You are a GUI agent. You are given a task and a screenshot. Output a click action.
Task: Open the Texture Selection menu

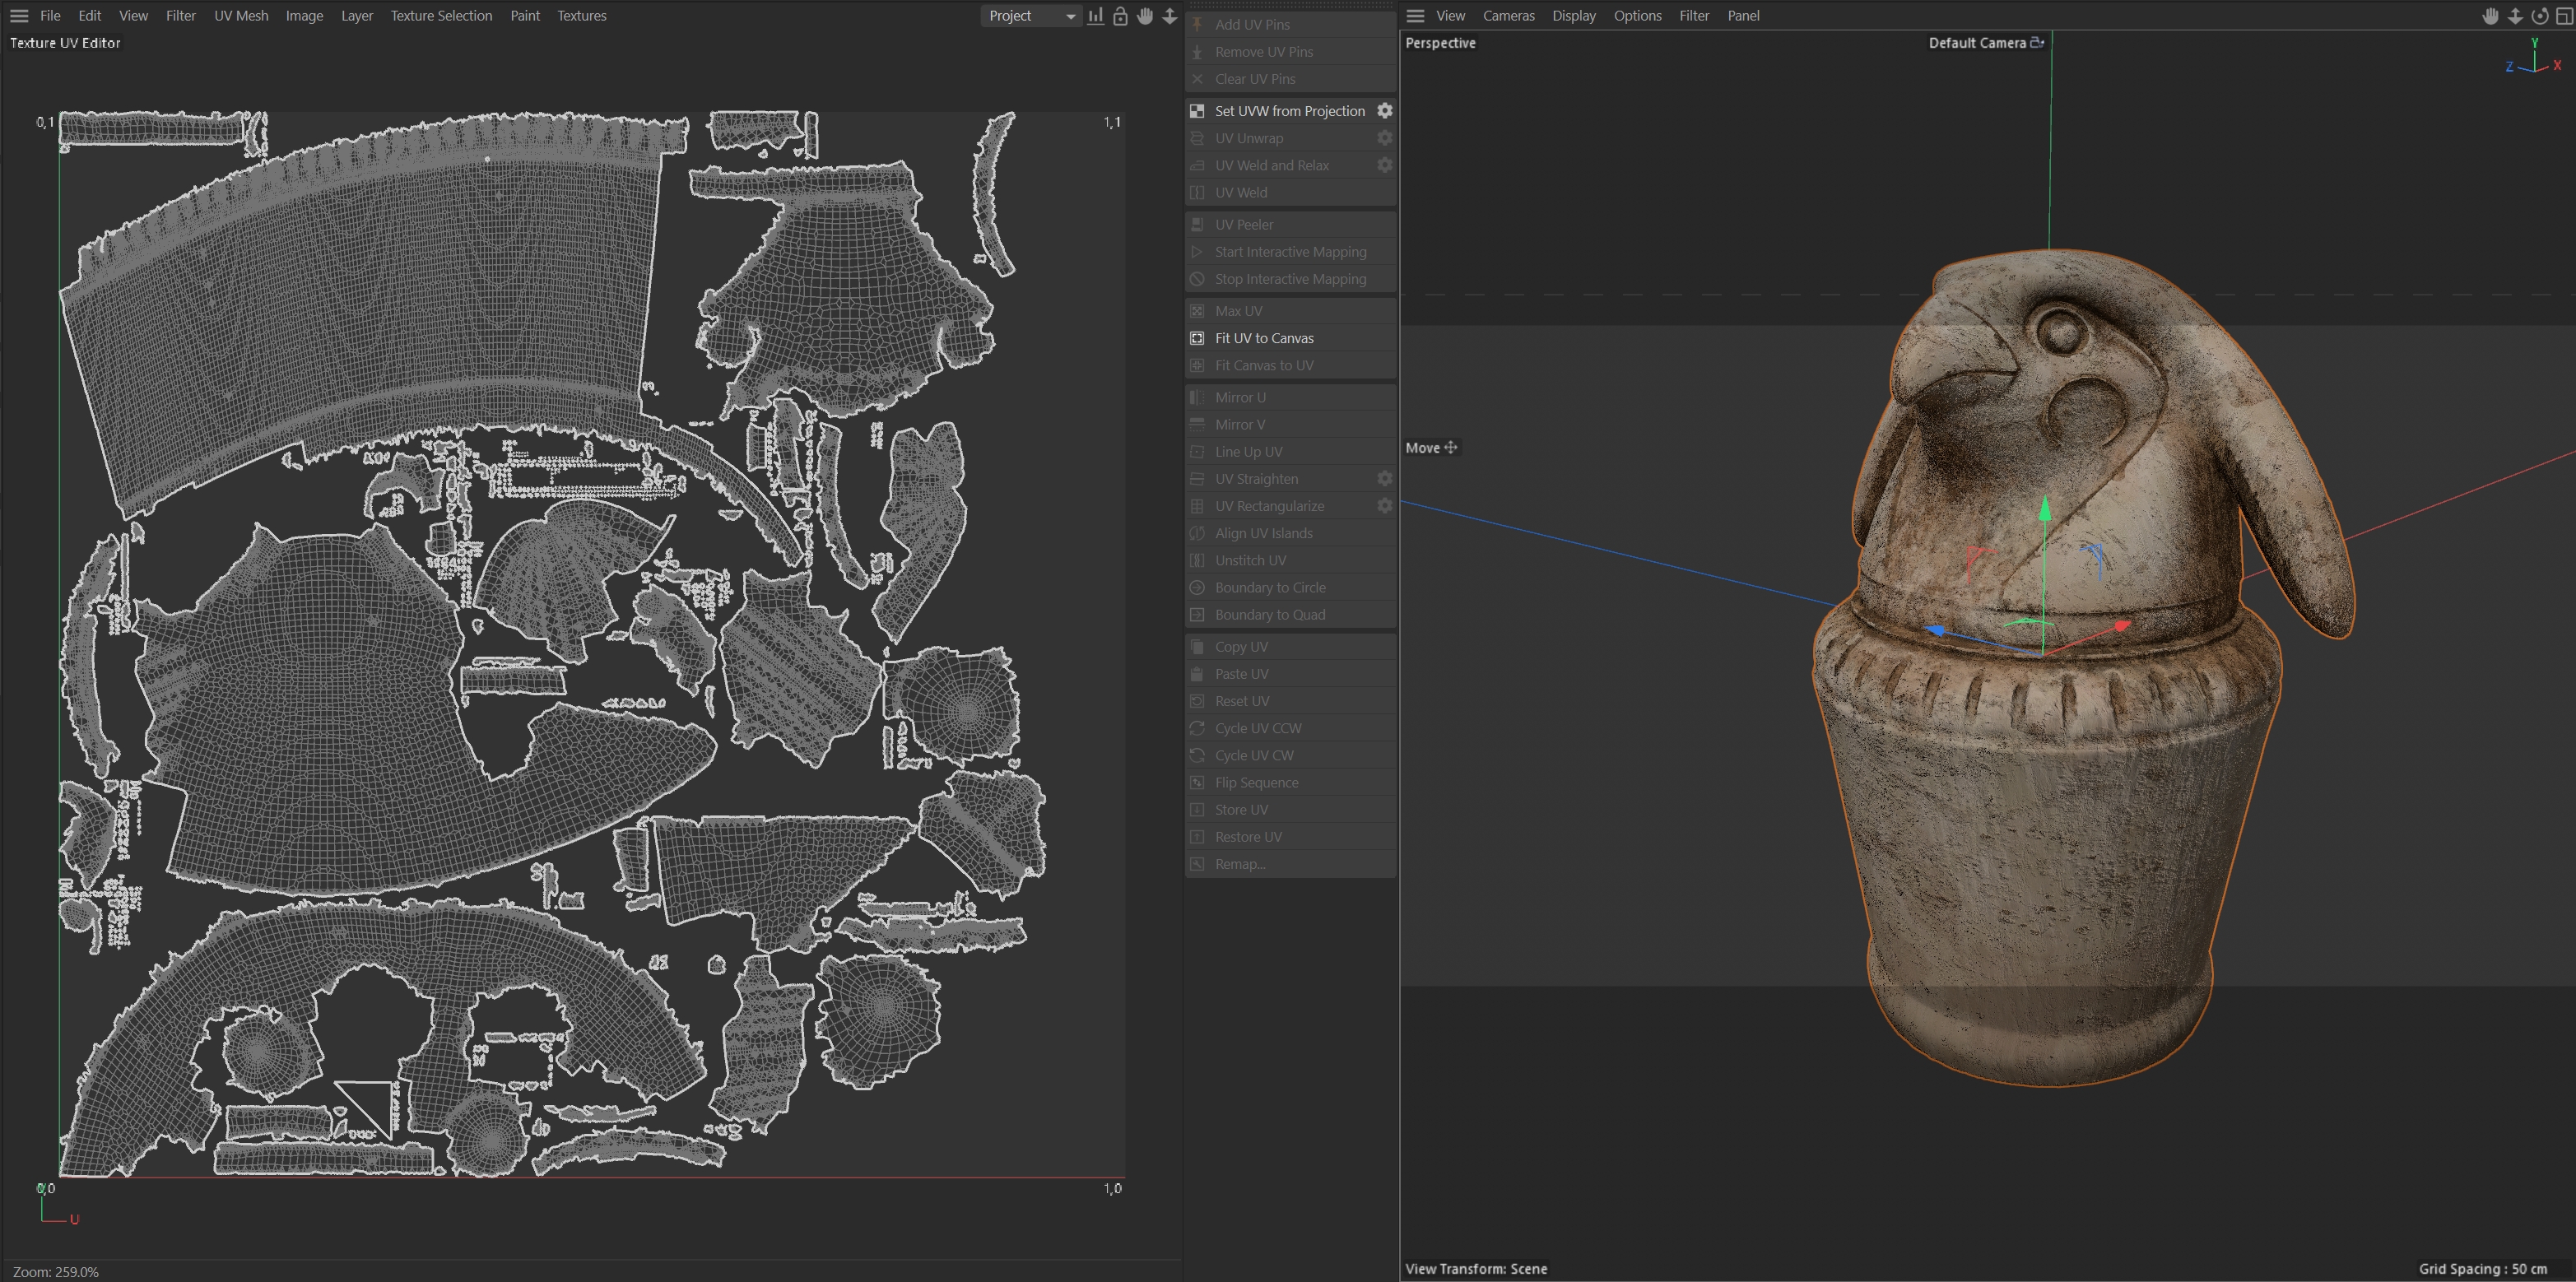tap(441, 16)
